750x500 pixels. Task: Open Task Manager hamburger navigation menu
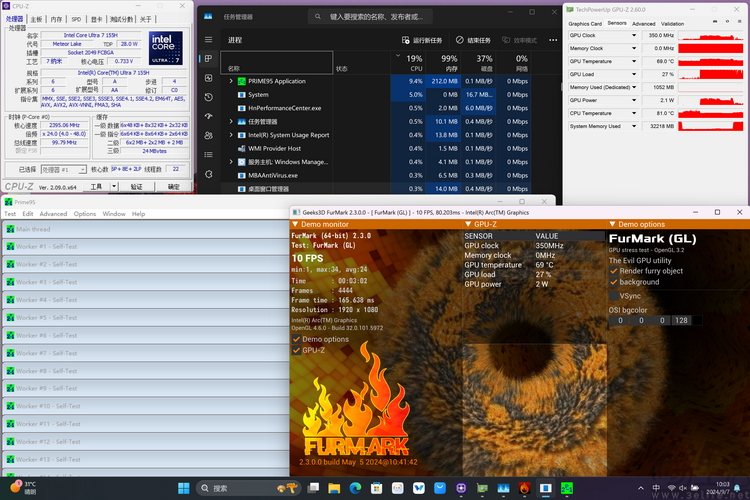[x=209, y=40]
